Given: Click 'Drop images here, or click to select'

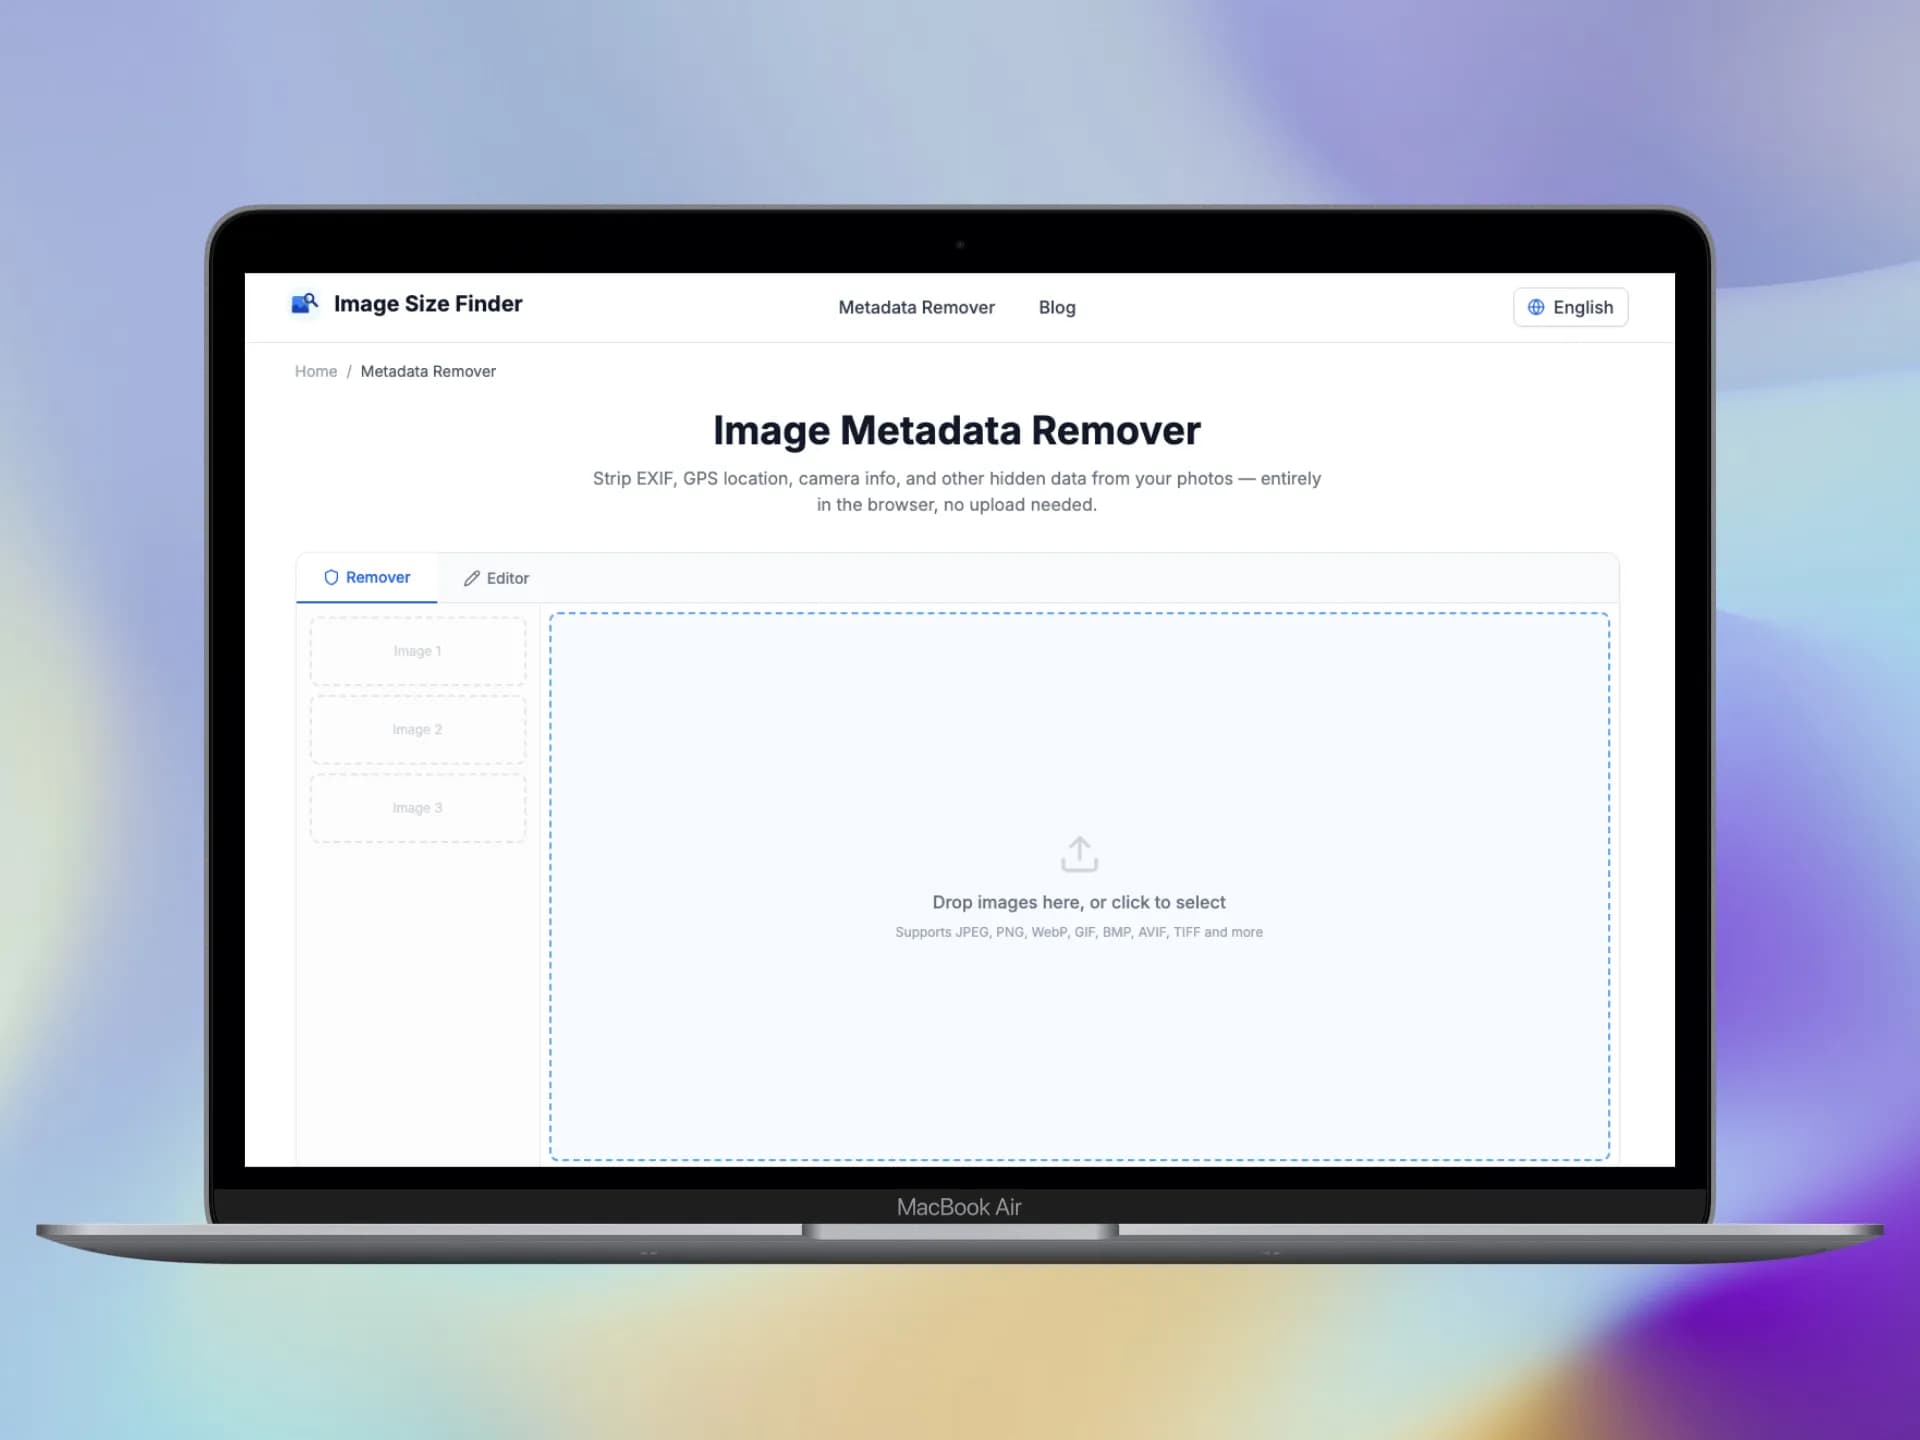Looking at the screenshot, I should pyautogui.click(x=1078, y=902).
